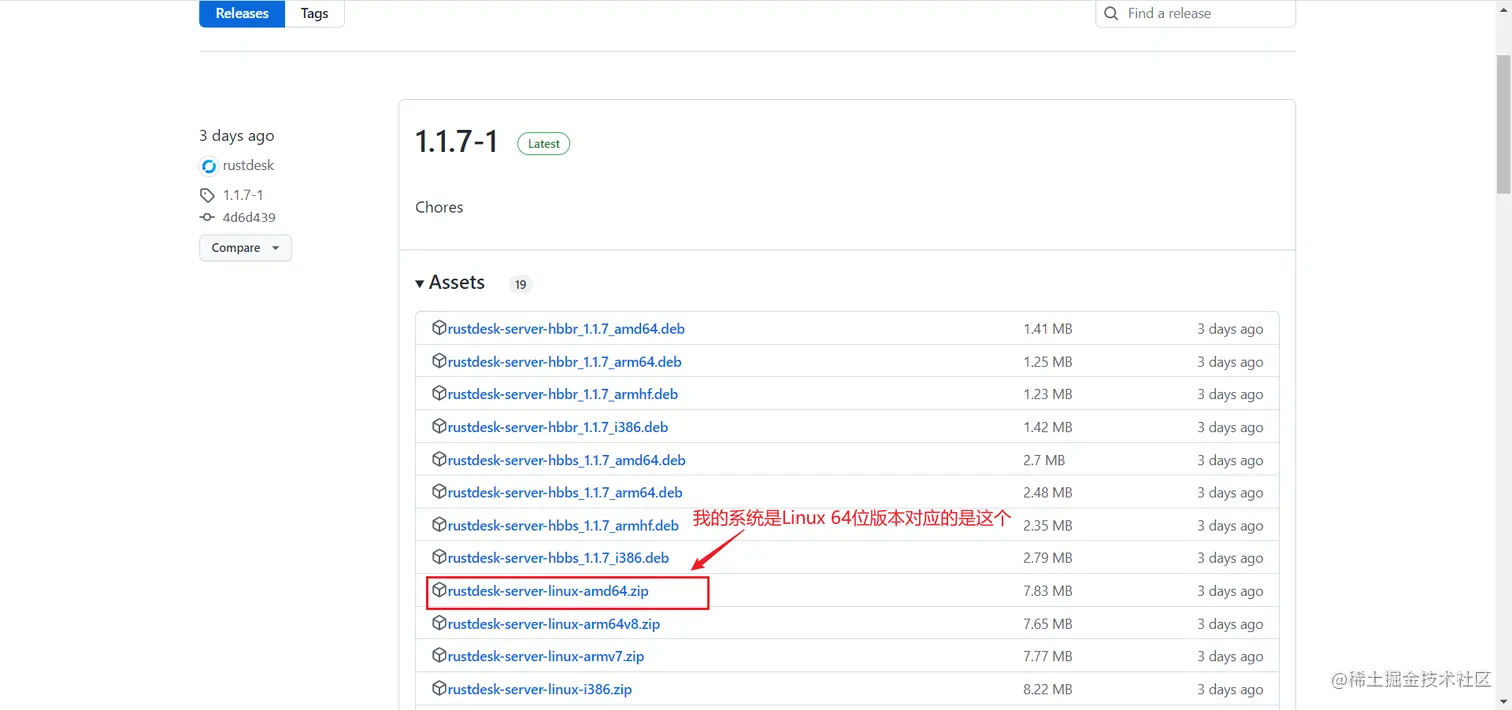Click package icon for hbbr_1.1.7_i386.deb

[439, 426]
